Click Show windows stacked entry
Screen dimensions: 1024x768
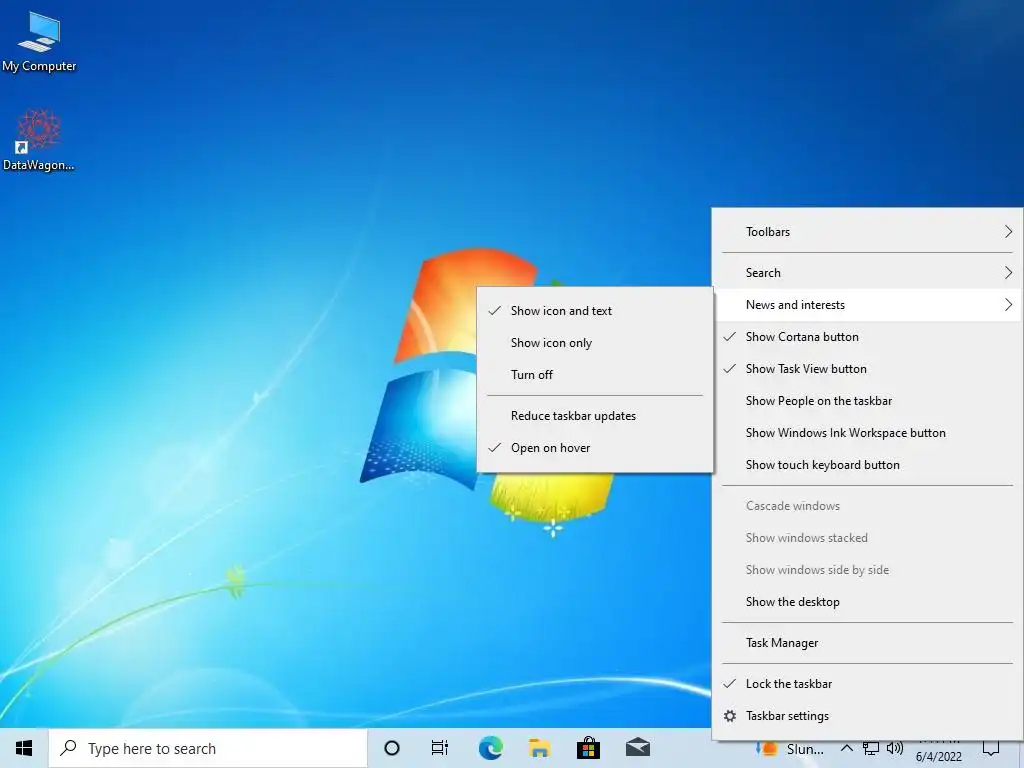(867, 538)
